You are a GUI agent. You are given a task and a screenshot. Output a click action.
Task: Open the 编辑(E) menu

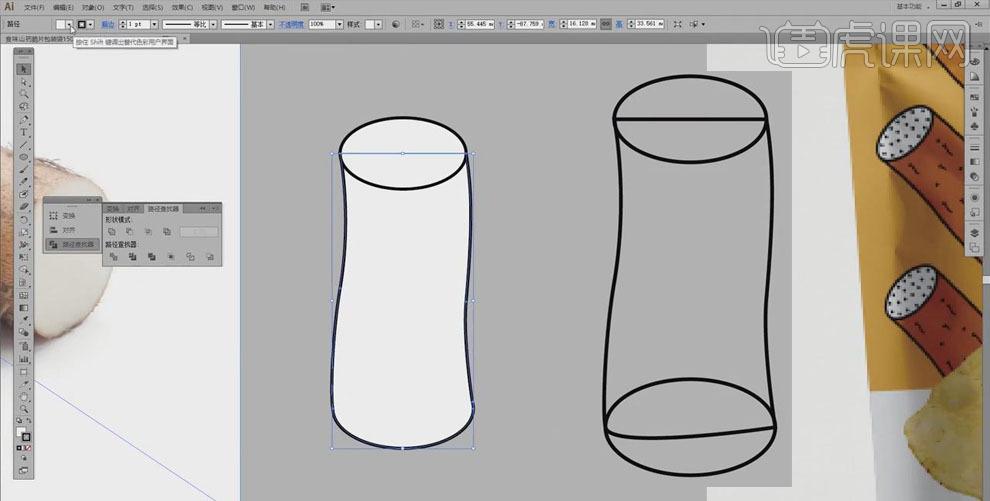(x=63, y=8)
